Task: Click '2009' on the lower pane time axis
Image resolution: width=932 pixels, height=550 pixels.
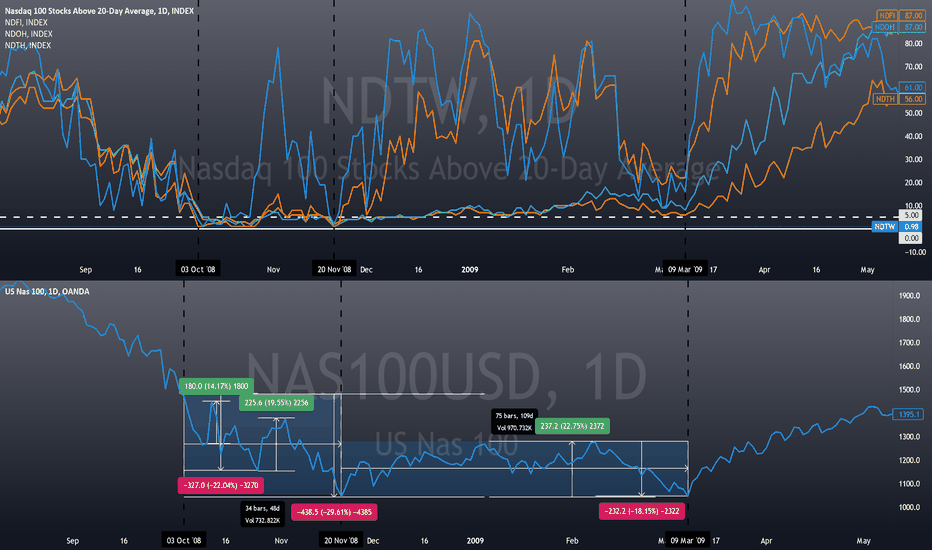Action: click(475, 541)
